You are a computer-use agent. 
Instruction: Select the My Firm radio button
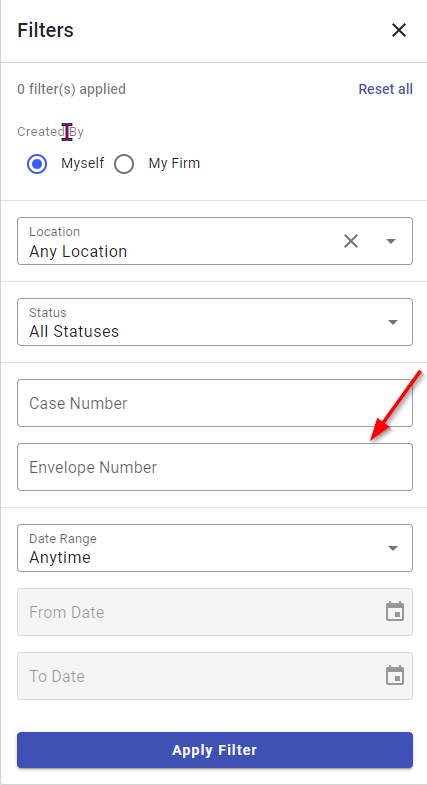(x=124, y=164)
